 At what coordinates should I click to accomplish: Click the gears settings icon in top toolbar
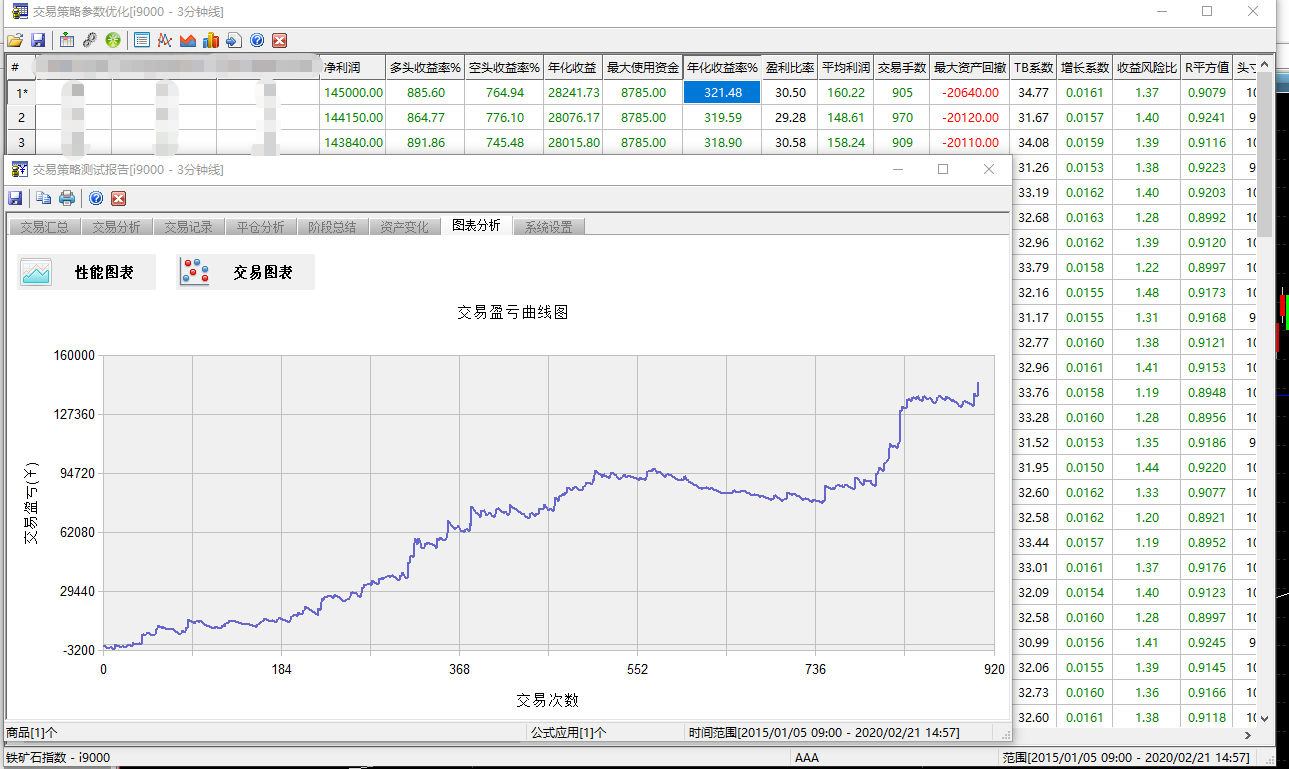coord(90,40)
